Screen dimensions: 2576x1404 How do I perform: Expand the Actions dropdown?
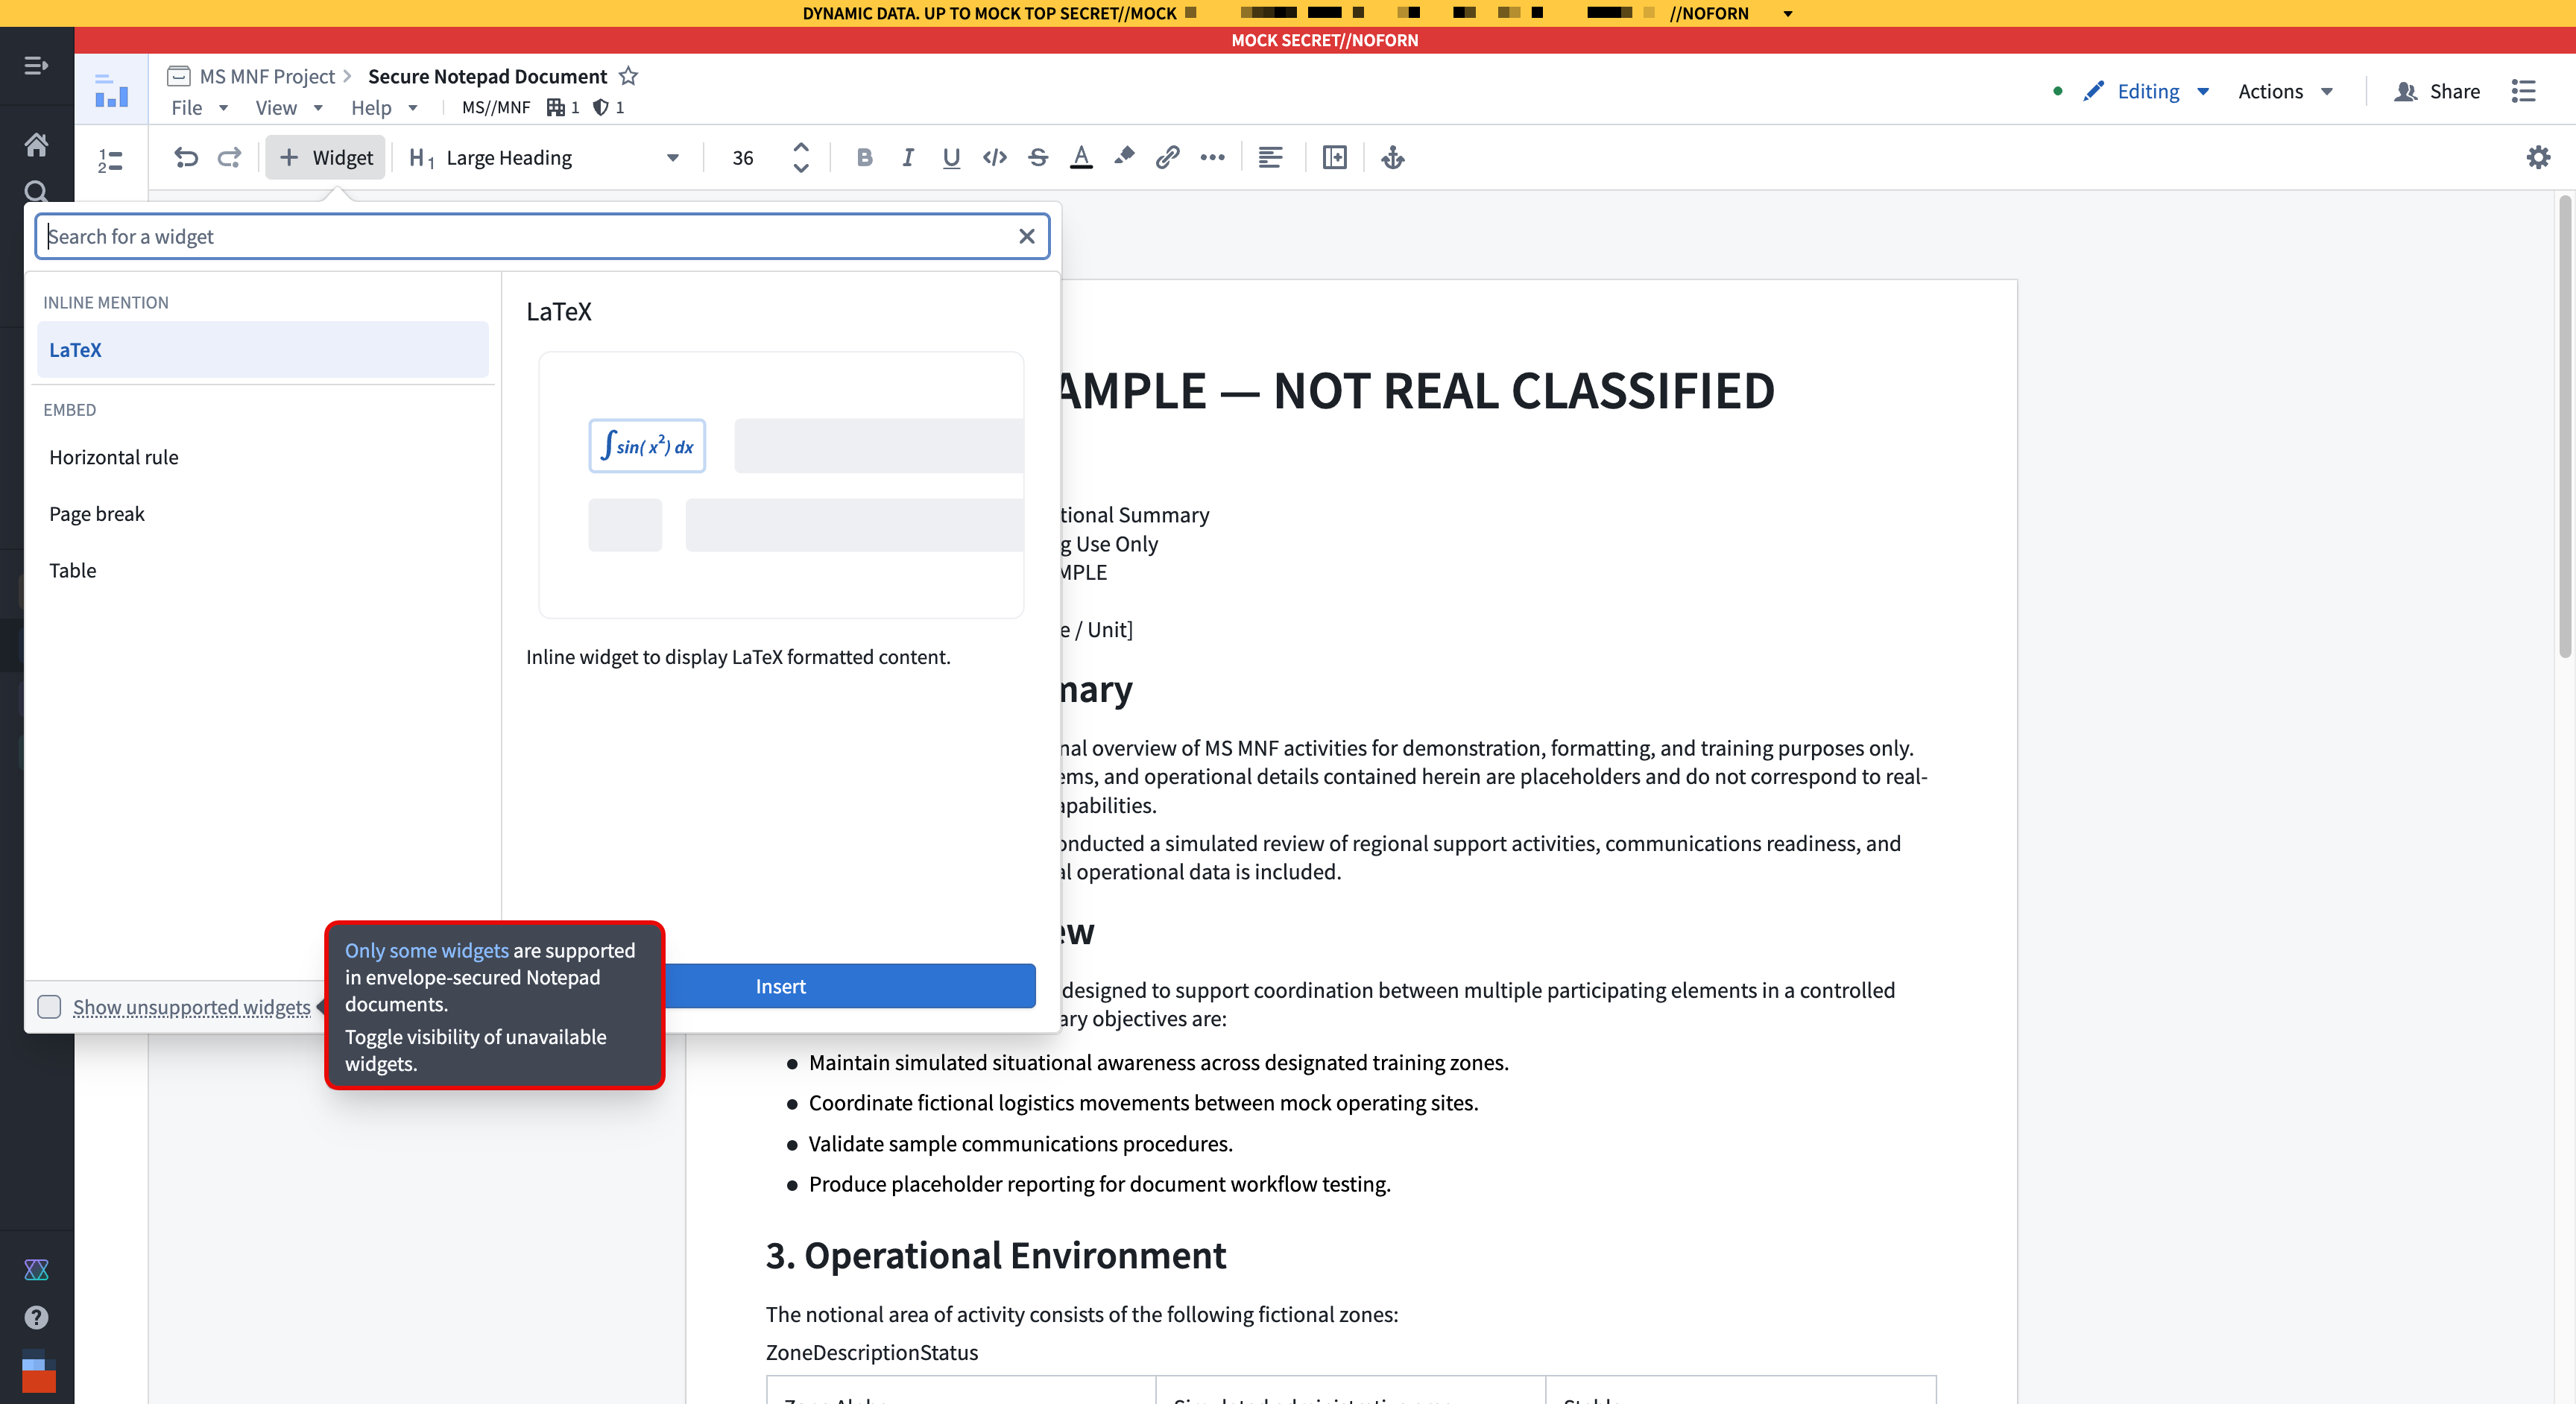(2285, 91)
